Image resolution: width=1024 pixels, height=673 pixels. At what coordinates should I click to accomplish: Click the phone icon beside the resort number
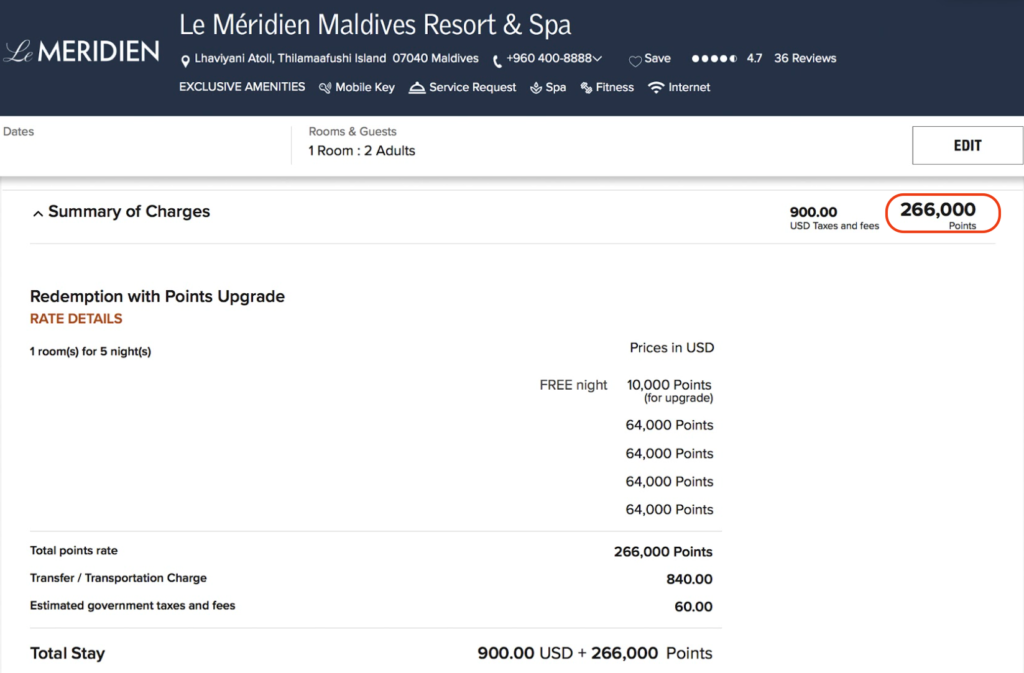496,59
